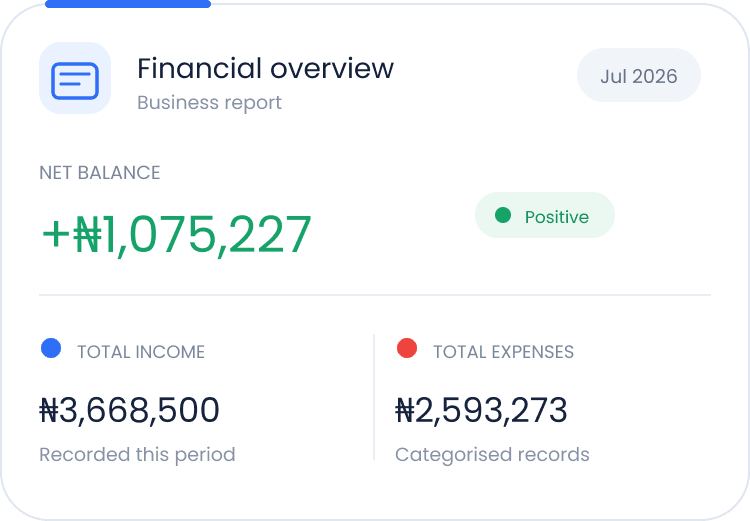Click the ₦3,668,500 income value
Screen dimensions: 750x521
pyautogui.click(x=129, y=410)
